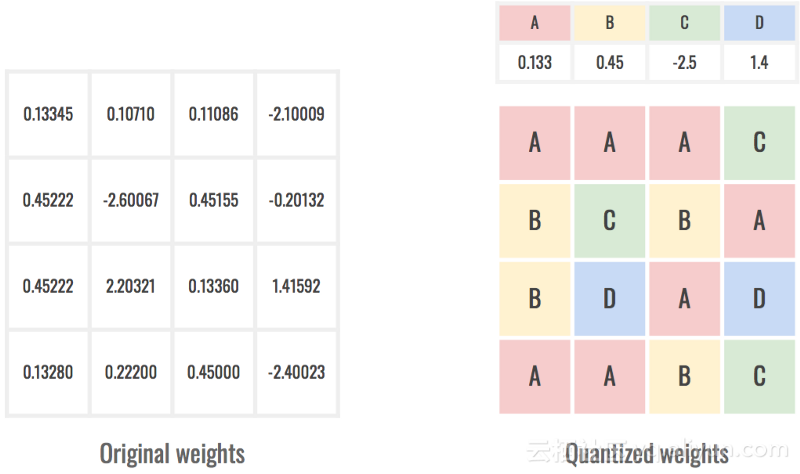Click the 0.45 codebook value

(x=610, y=62)
